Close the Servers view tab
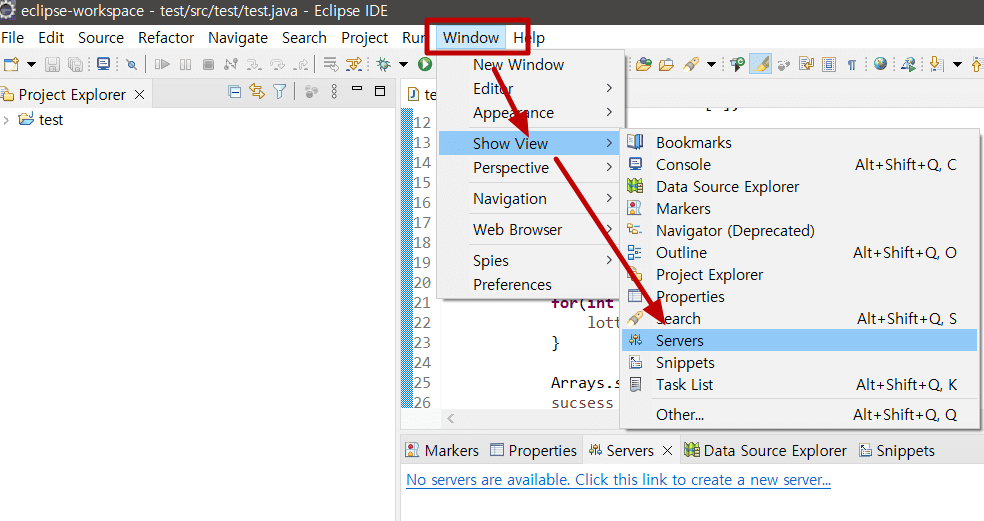The image size is (984, 521). click(x=668, y=451)
